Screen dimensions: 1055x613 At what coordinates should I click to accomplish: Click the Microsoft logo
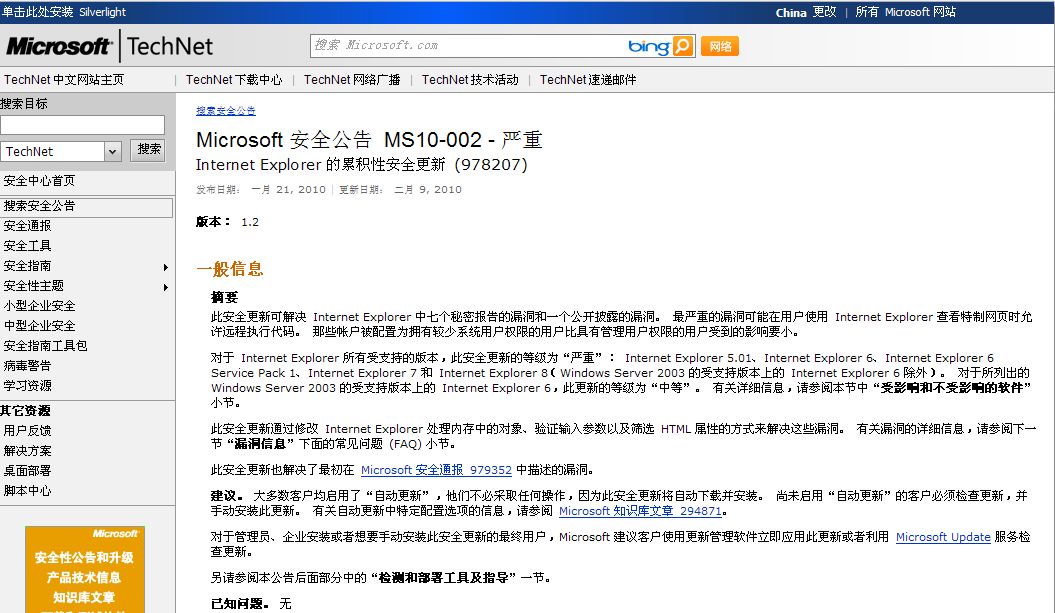tap(59, 46)
